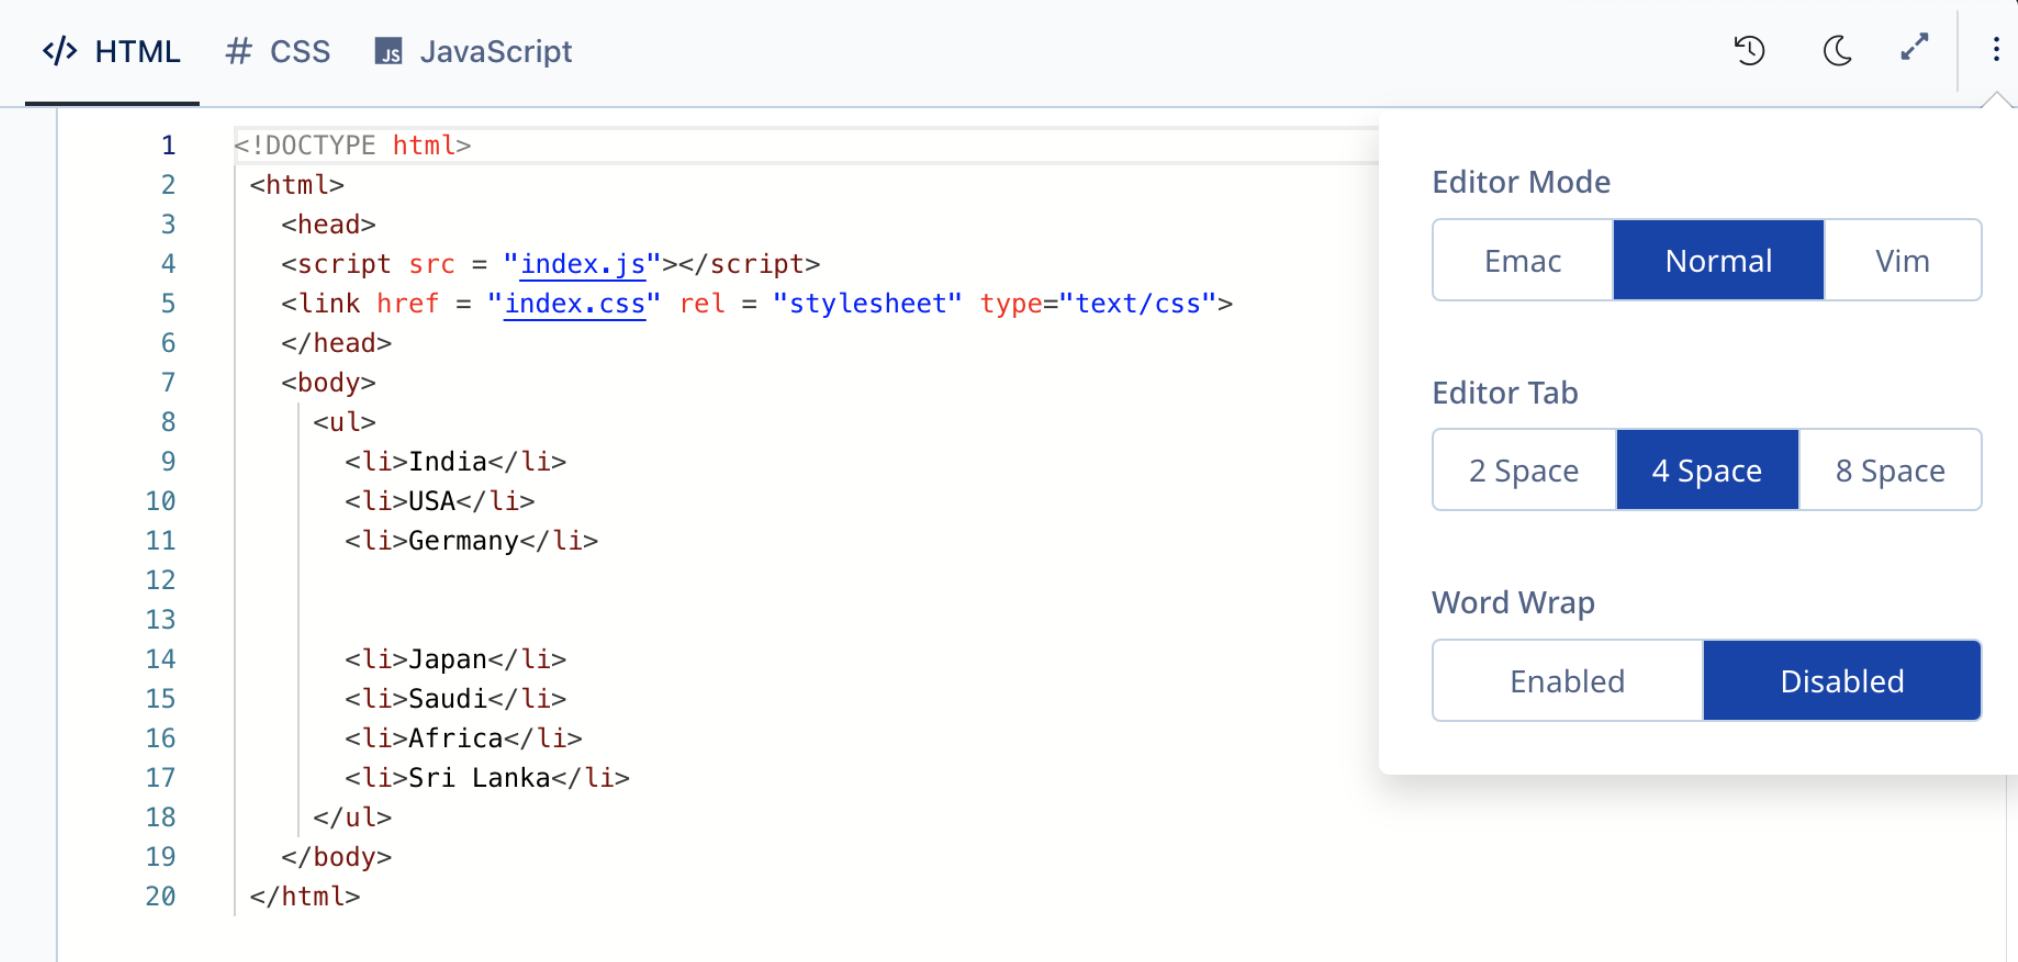Click line number 12 in gutter
2018x962 pixels.
pyautogui.click(x=160, y=580)
